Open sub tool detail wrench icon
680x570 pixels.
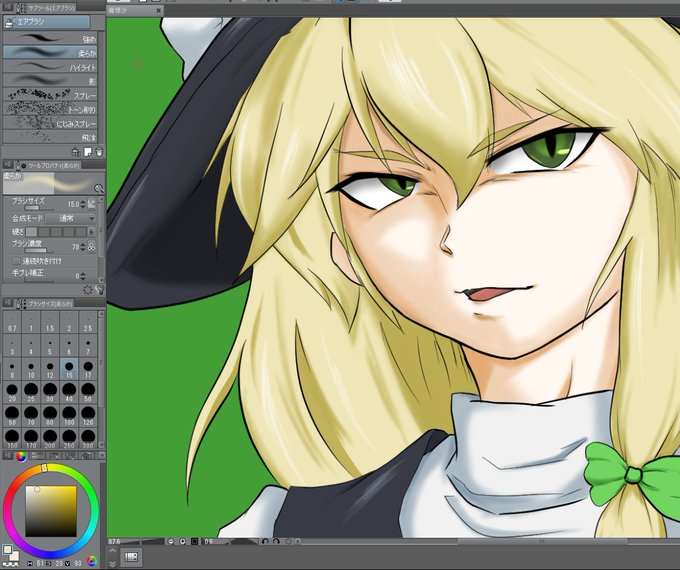pos(99,290)
